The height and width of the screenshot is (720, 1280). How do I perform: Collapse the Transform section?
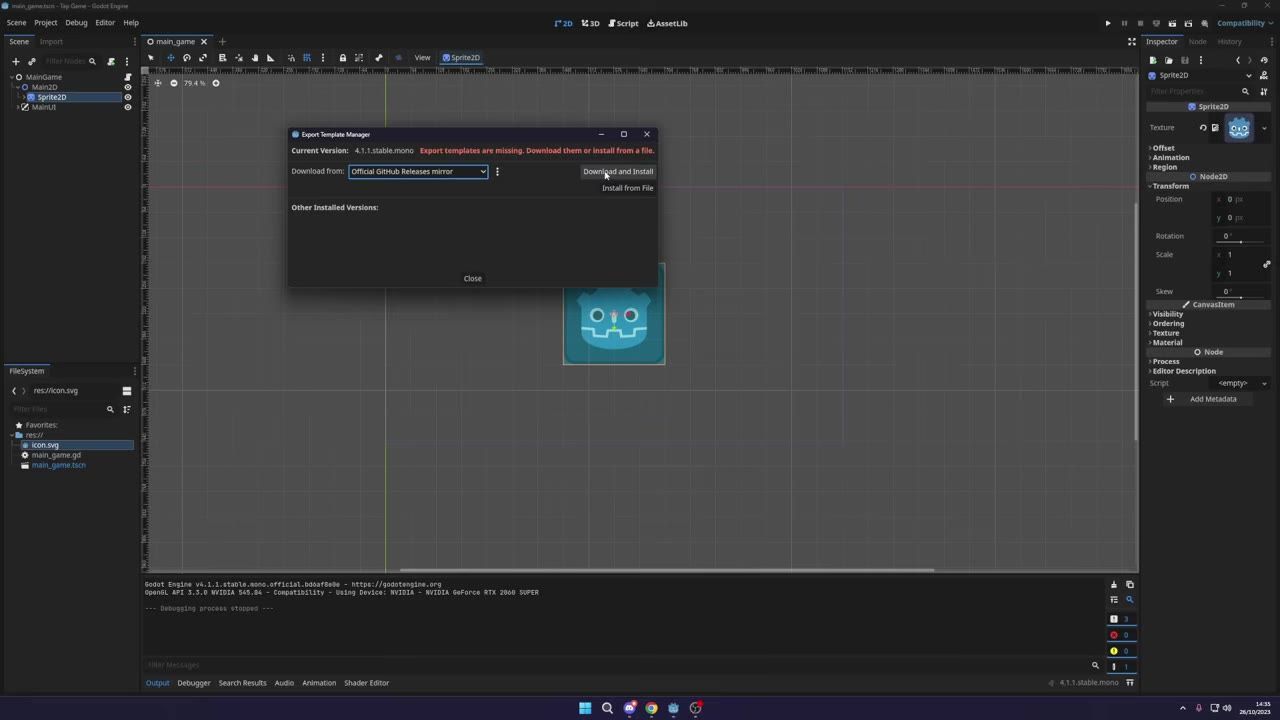click(x=1170, y=186)
